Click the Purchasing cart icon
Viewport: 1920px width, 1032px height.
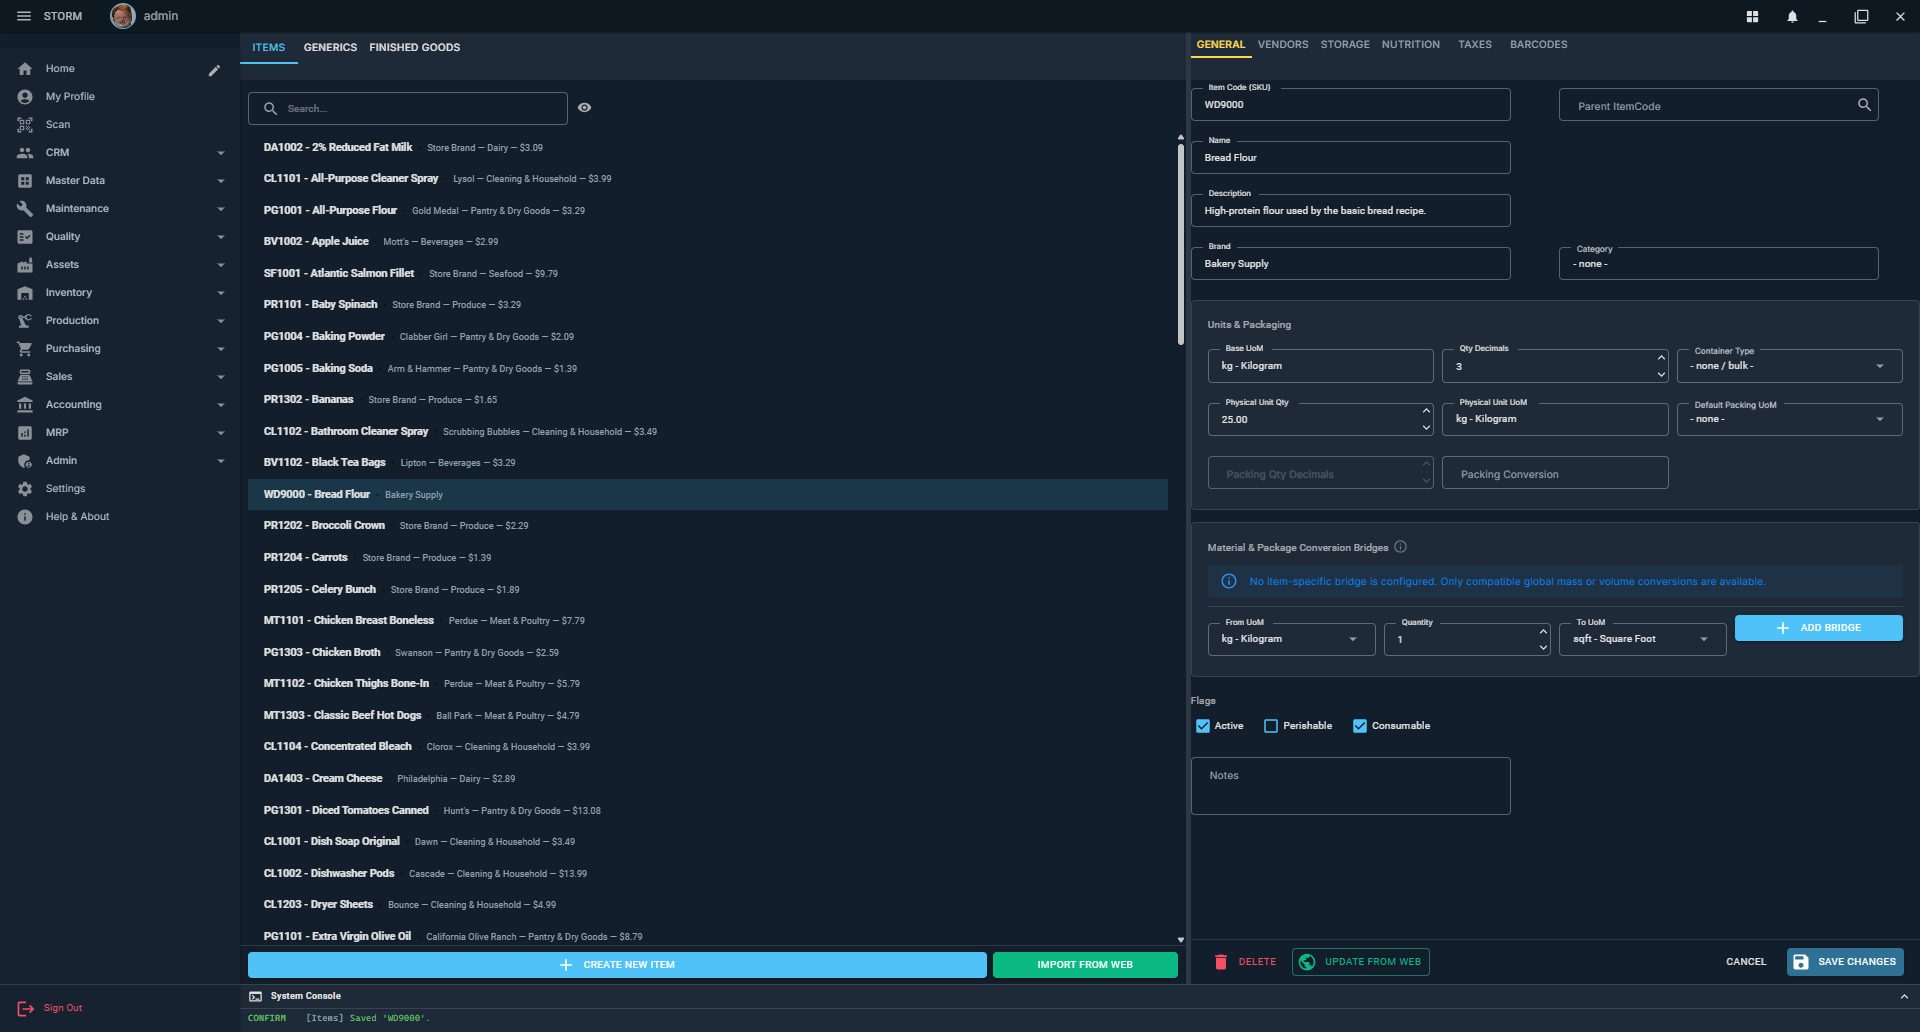[x=25, y=349]
